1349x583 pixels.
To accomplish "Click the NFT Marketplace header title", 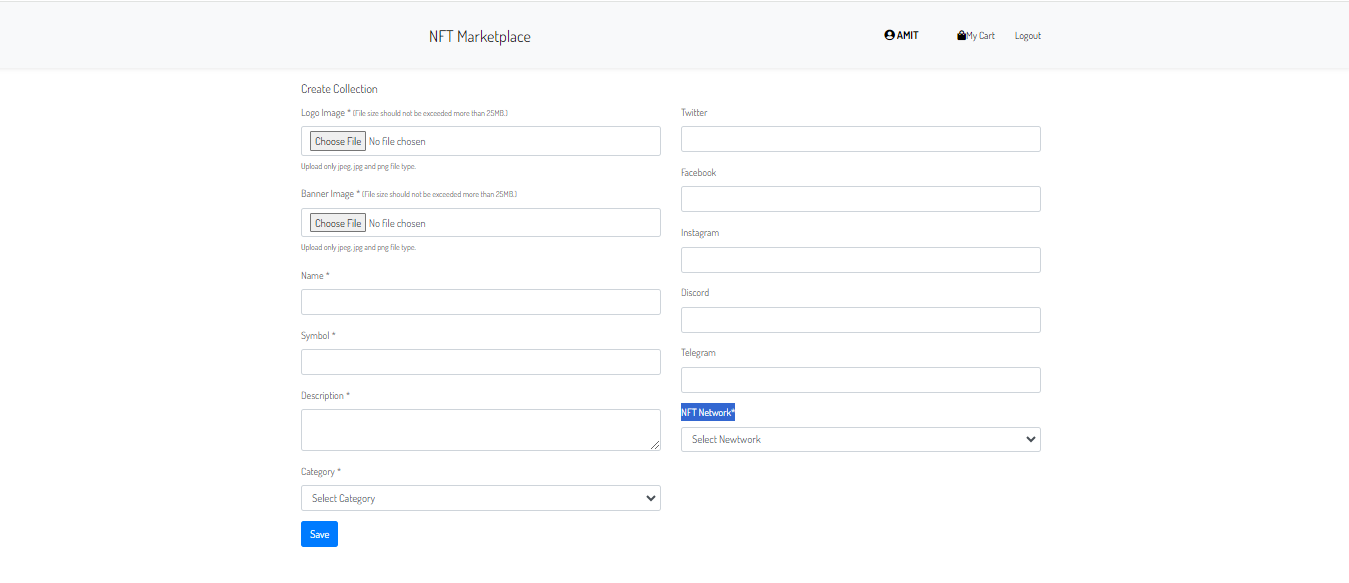I will coord(478,35).
